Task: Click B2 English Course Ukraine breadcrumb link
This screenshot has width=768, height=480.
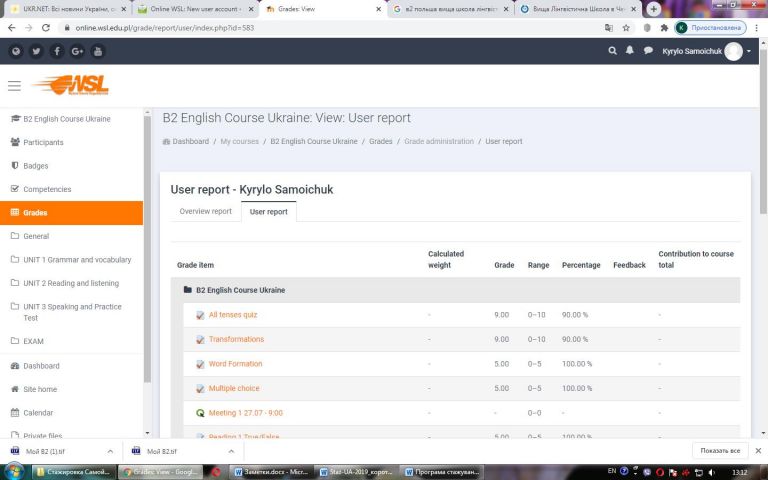Action: 314,142
